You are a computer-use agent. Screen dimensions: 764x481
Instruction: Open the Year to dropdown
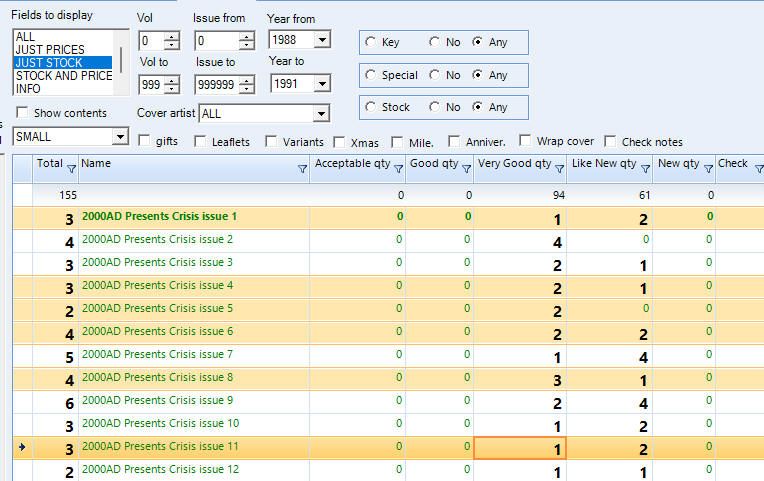322,84
